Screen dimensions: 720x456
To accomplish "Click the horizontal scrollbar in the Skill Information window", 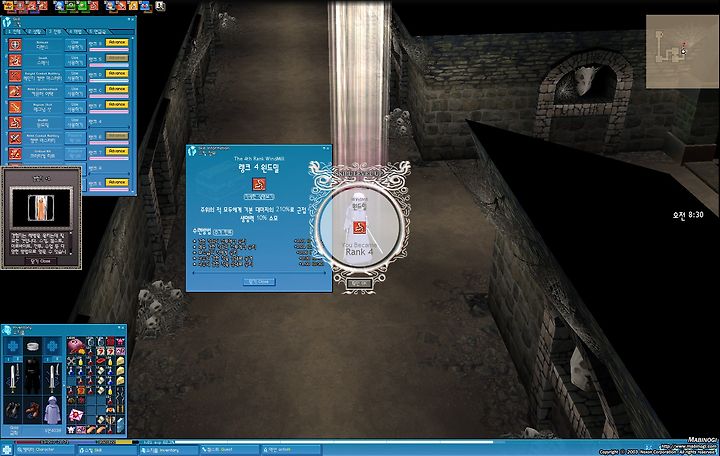I will (259, 273).
